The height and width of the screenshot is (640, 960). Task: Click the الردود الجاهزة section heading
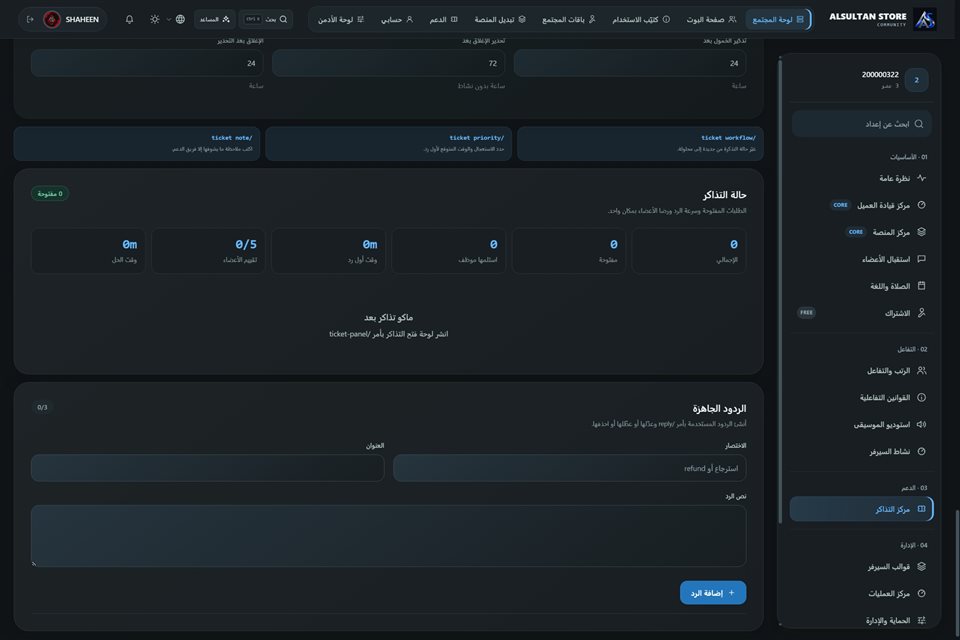click(719, 408)
